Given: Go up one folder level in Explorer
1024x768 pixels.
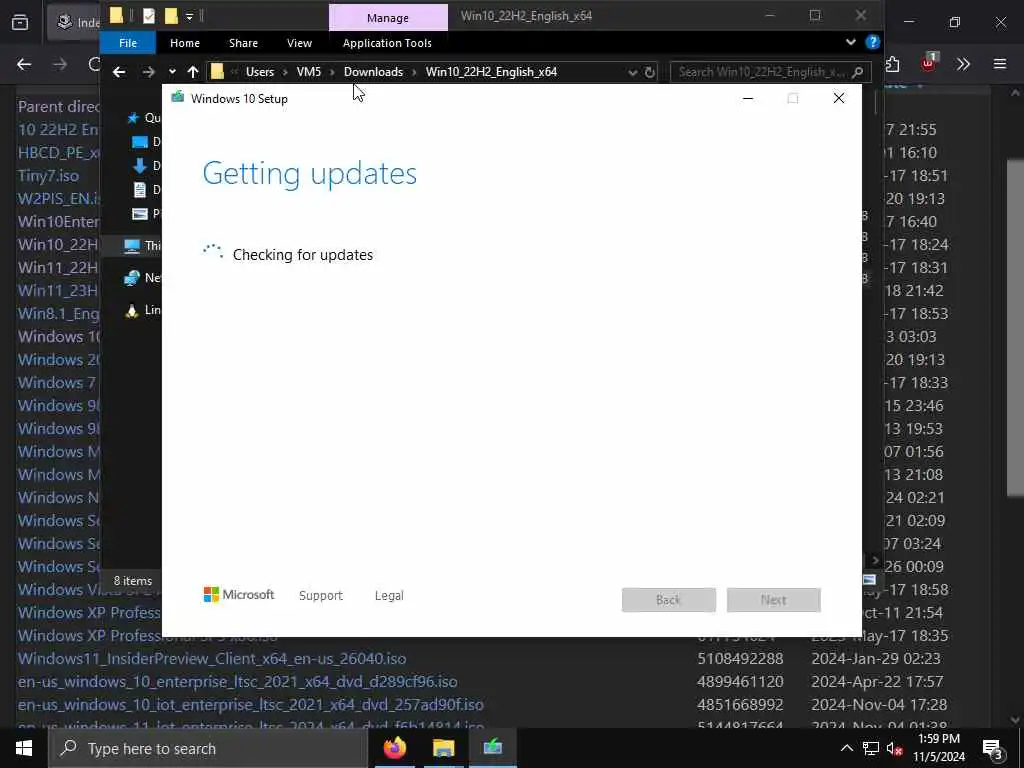Looking at the screenshot, I should [x=193, y=72].
